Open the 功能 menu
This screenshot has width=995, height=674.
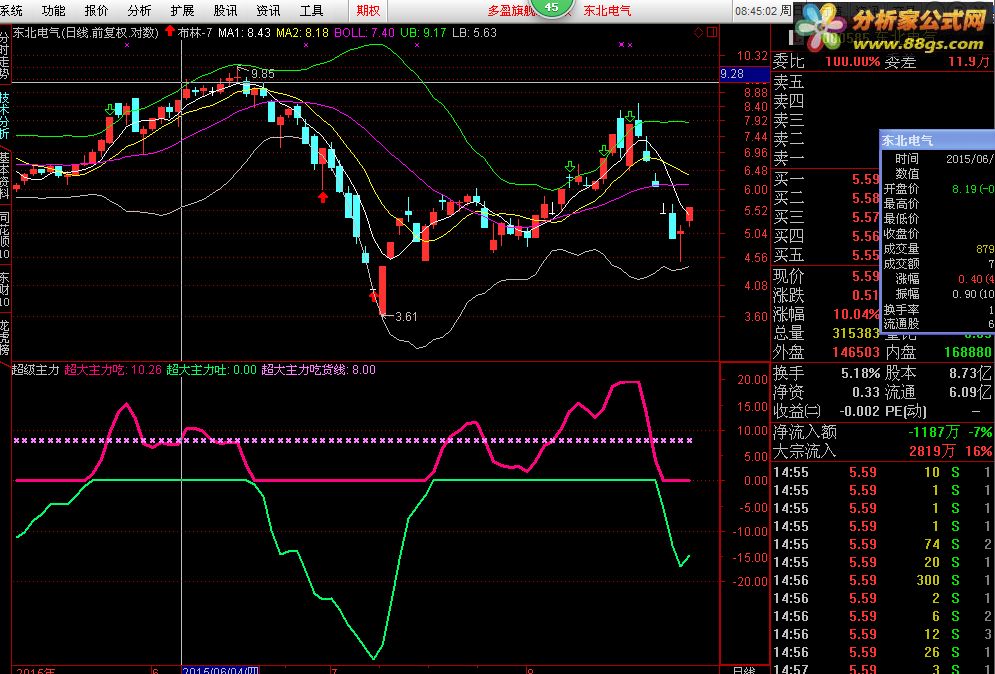point(53,10)
